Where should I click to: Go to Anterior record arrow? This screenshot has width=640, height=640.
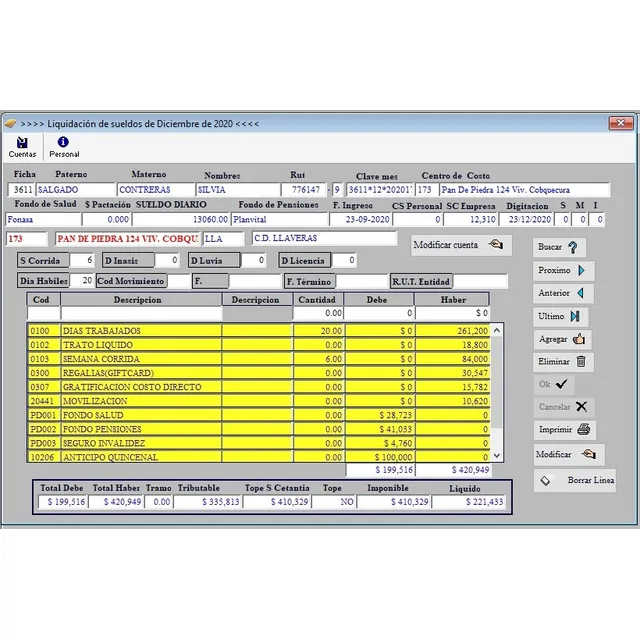click(x=563, y=293)
